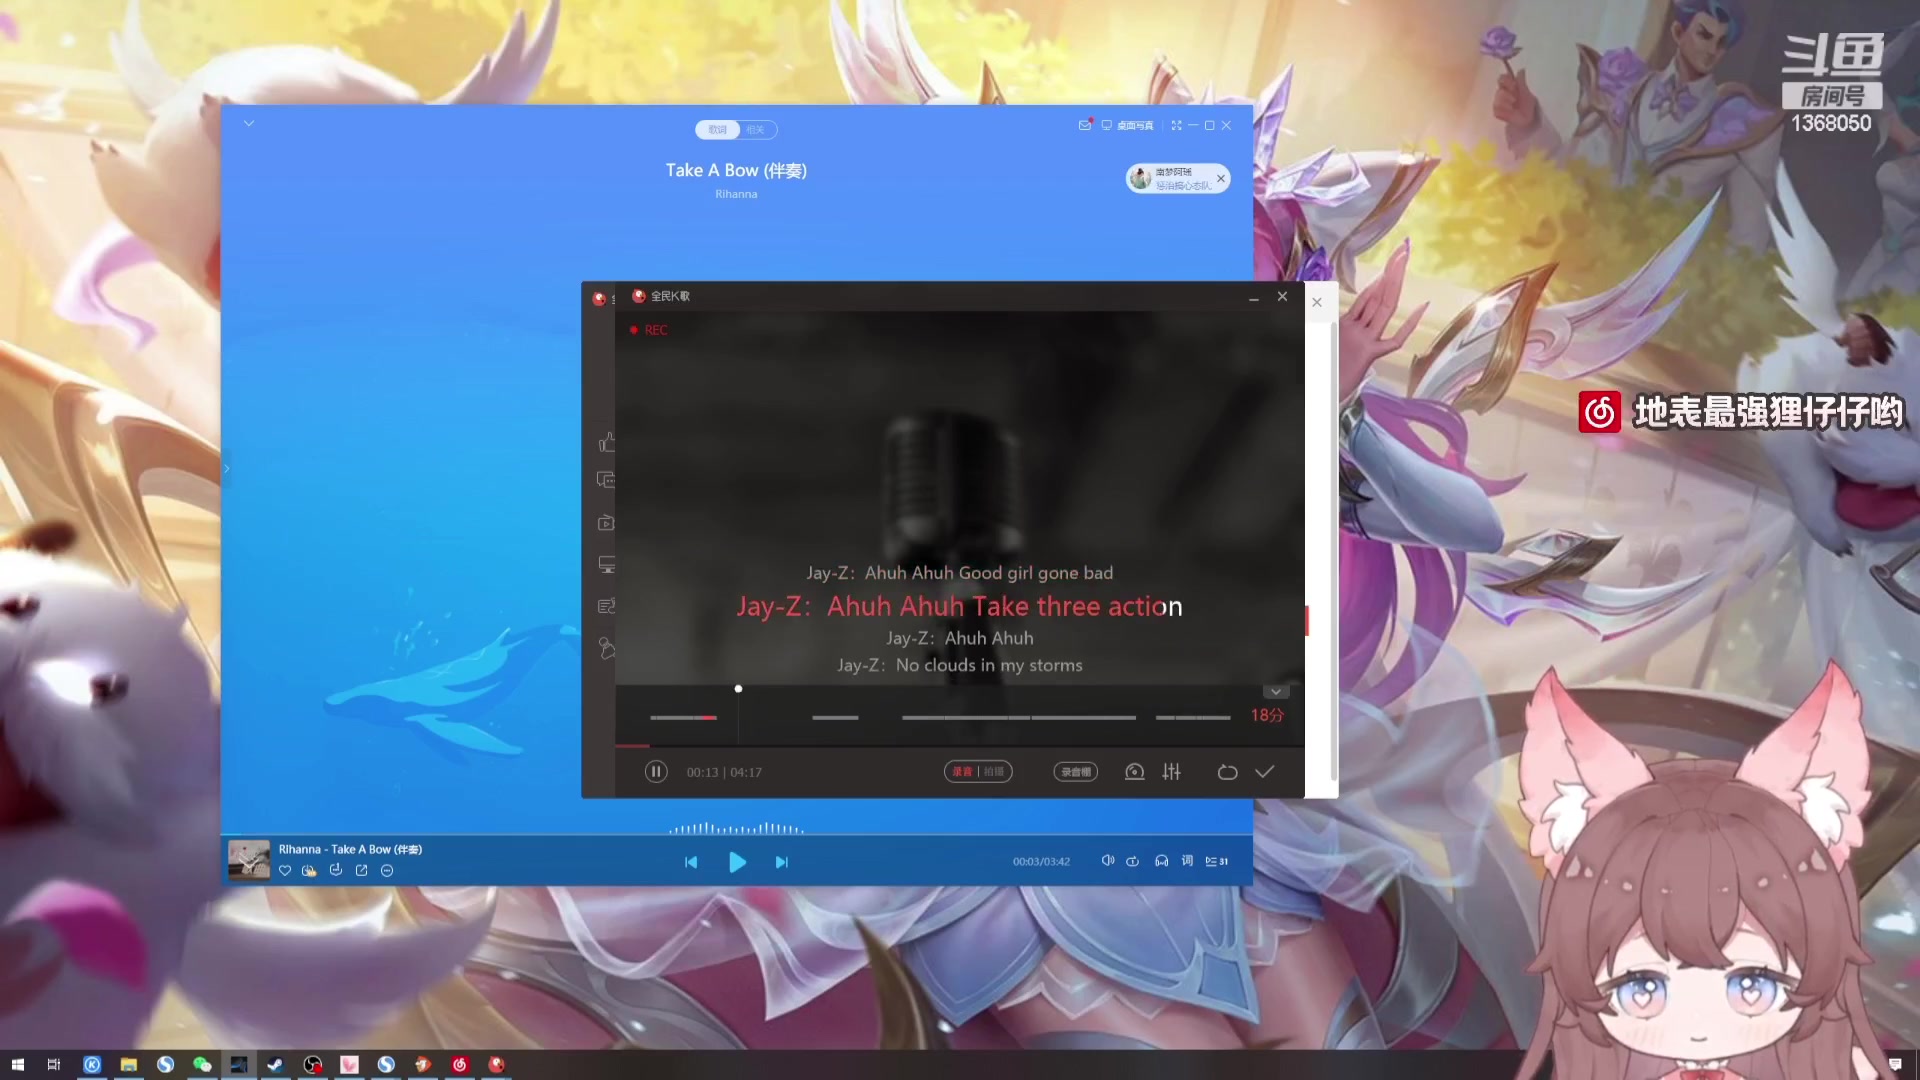Screen dimensions: 1920x1080
Task: Change the playback loop mode icon
Action: pos(1133,861)
